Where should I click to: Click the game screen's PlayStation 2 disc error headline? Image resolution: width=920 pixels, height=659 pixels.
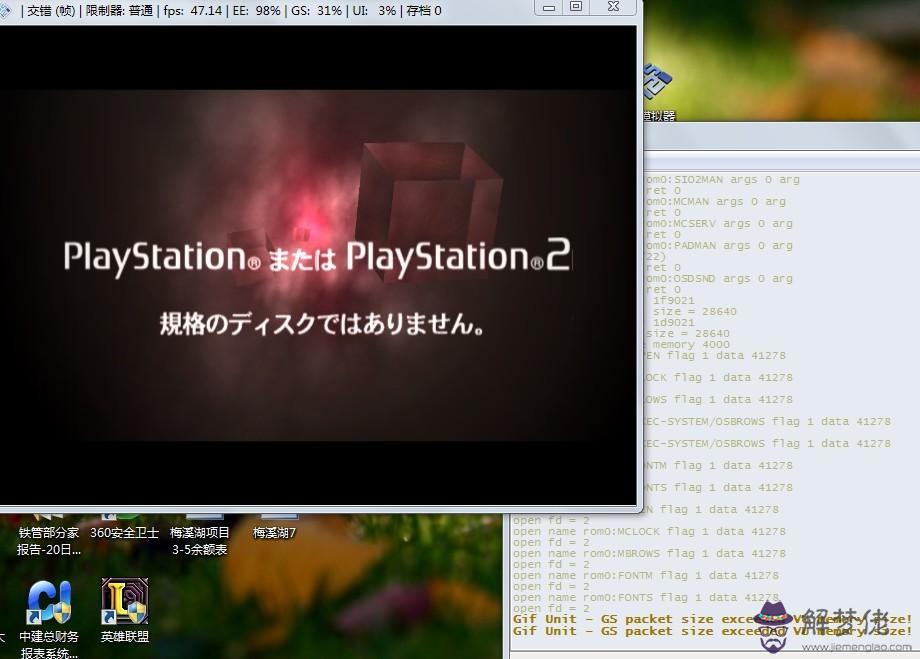tap(317, 257)
